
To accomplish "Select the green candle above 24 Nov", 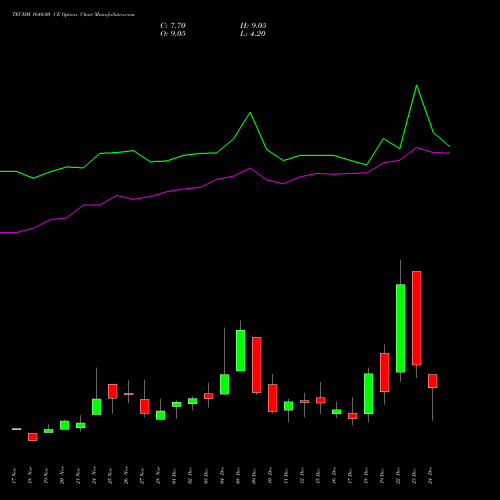I will click(x=97, y=407).
